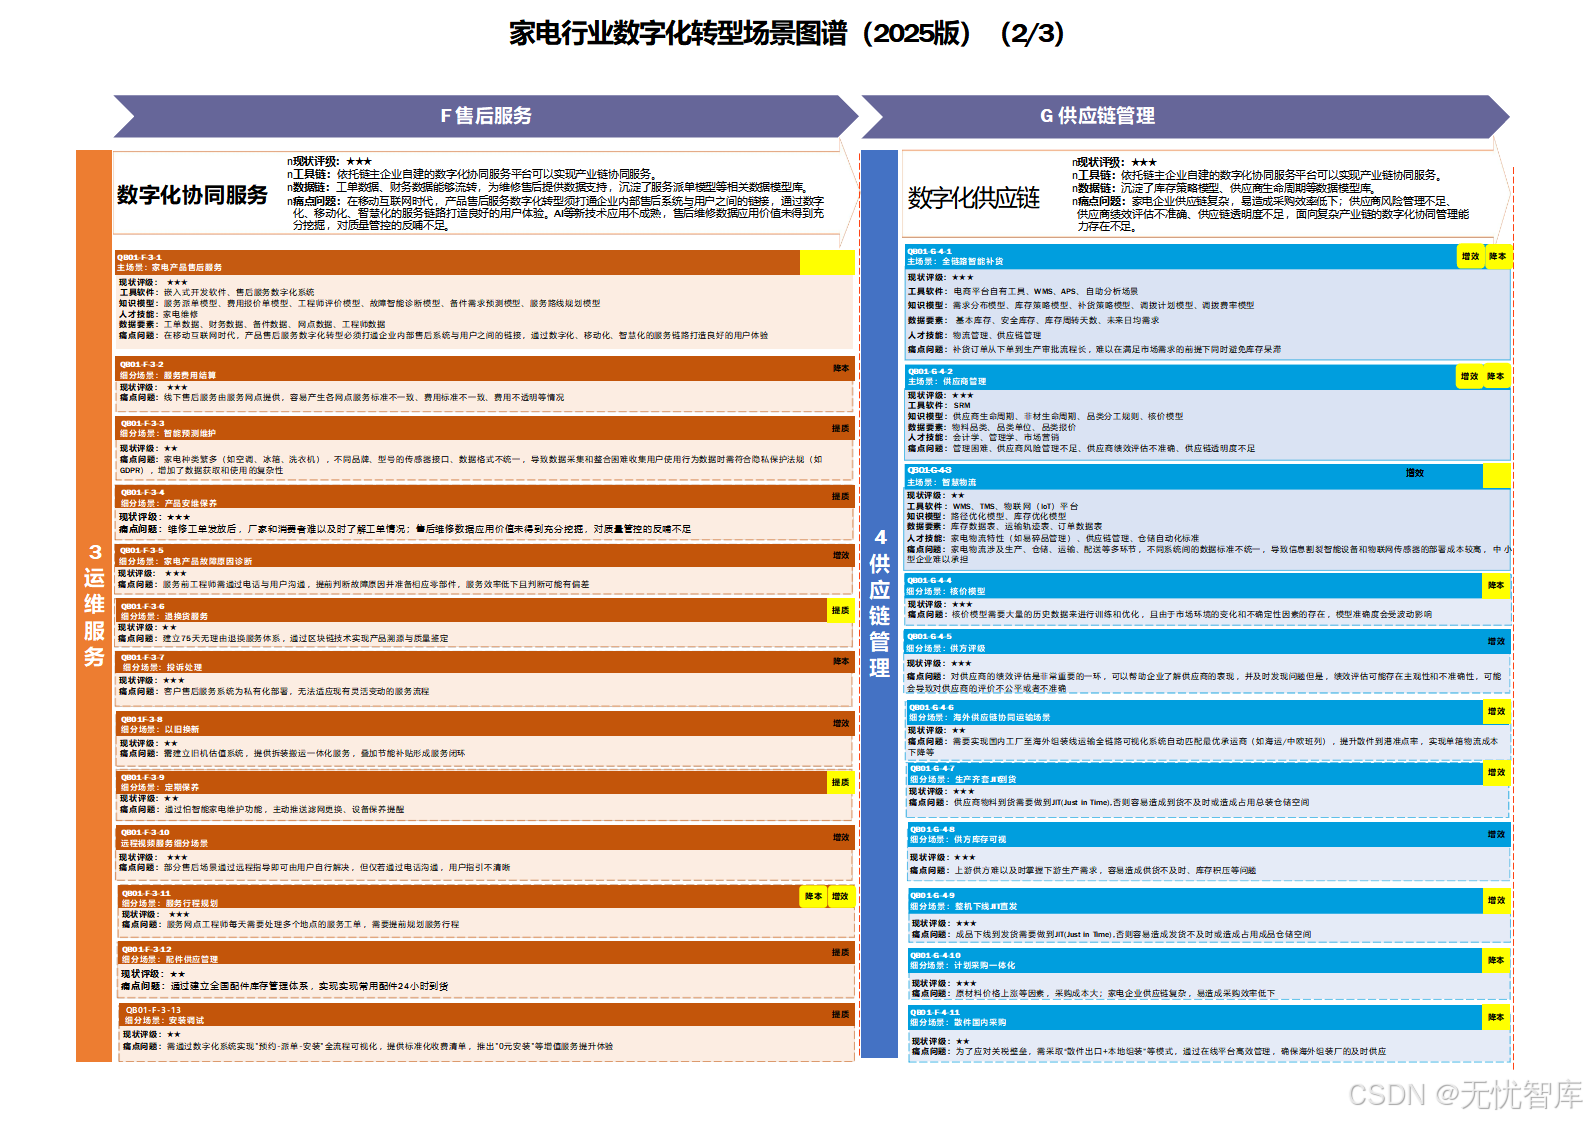The width and height of the screenshot is (1587, 1122).
Task: Click the 'F 售后服务' arrow header
Action: point(486,116)
